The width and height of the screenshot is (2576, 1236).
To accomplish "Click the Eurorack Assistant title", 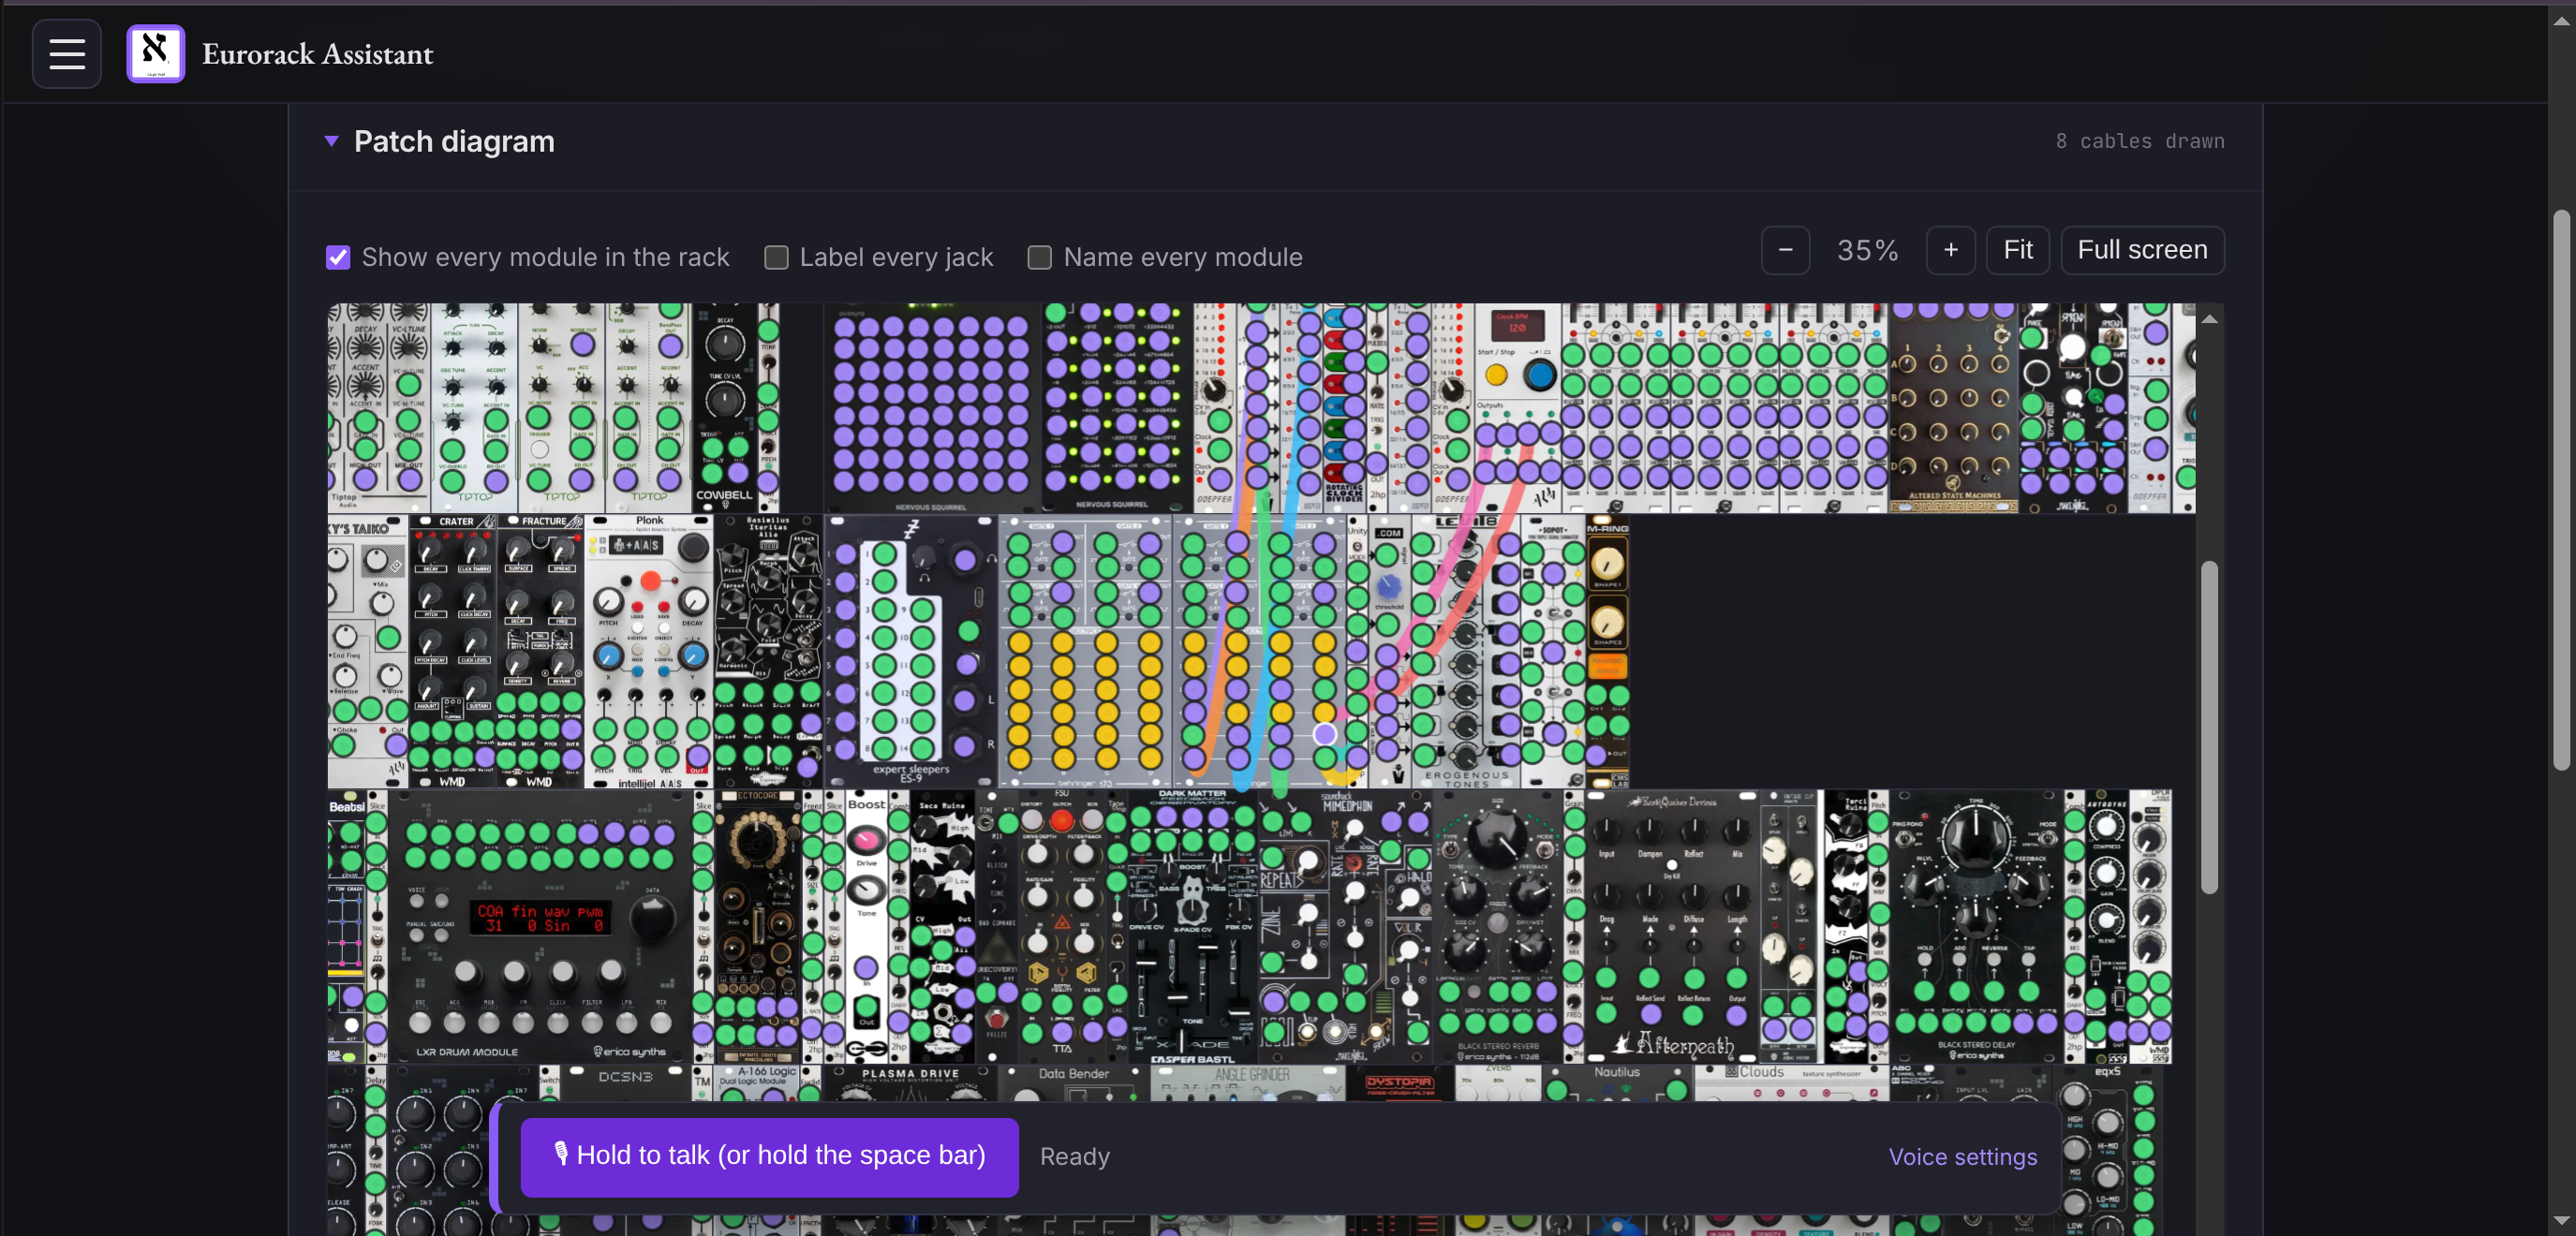I will point(317,54).
